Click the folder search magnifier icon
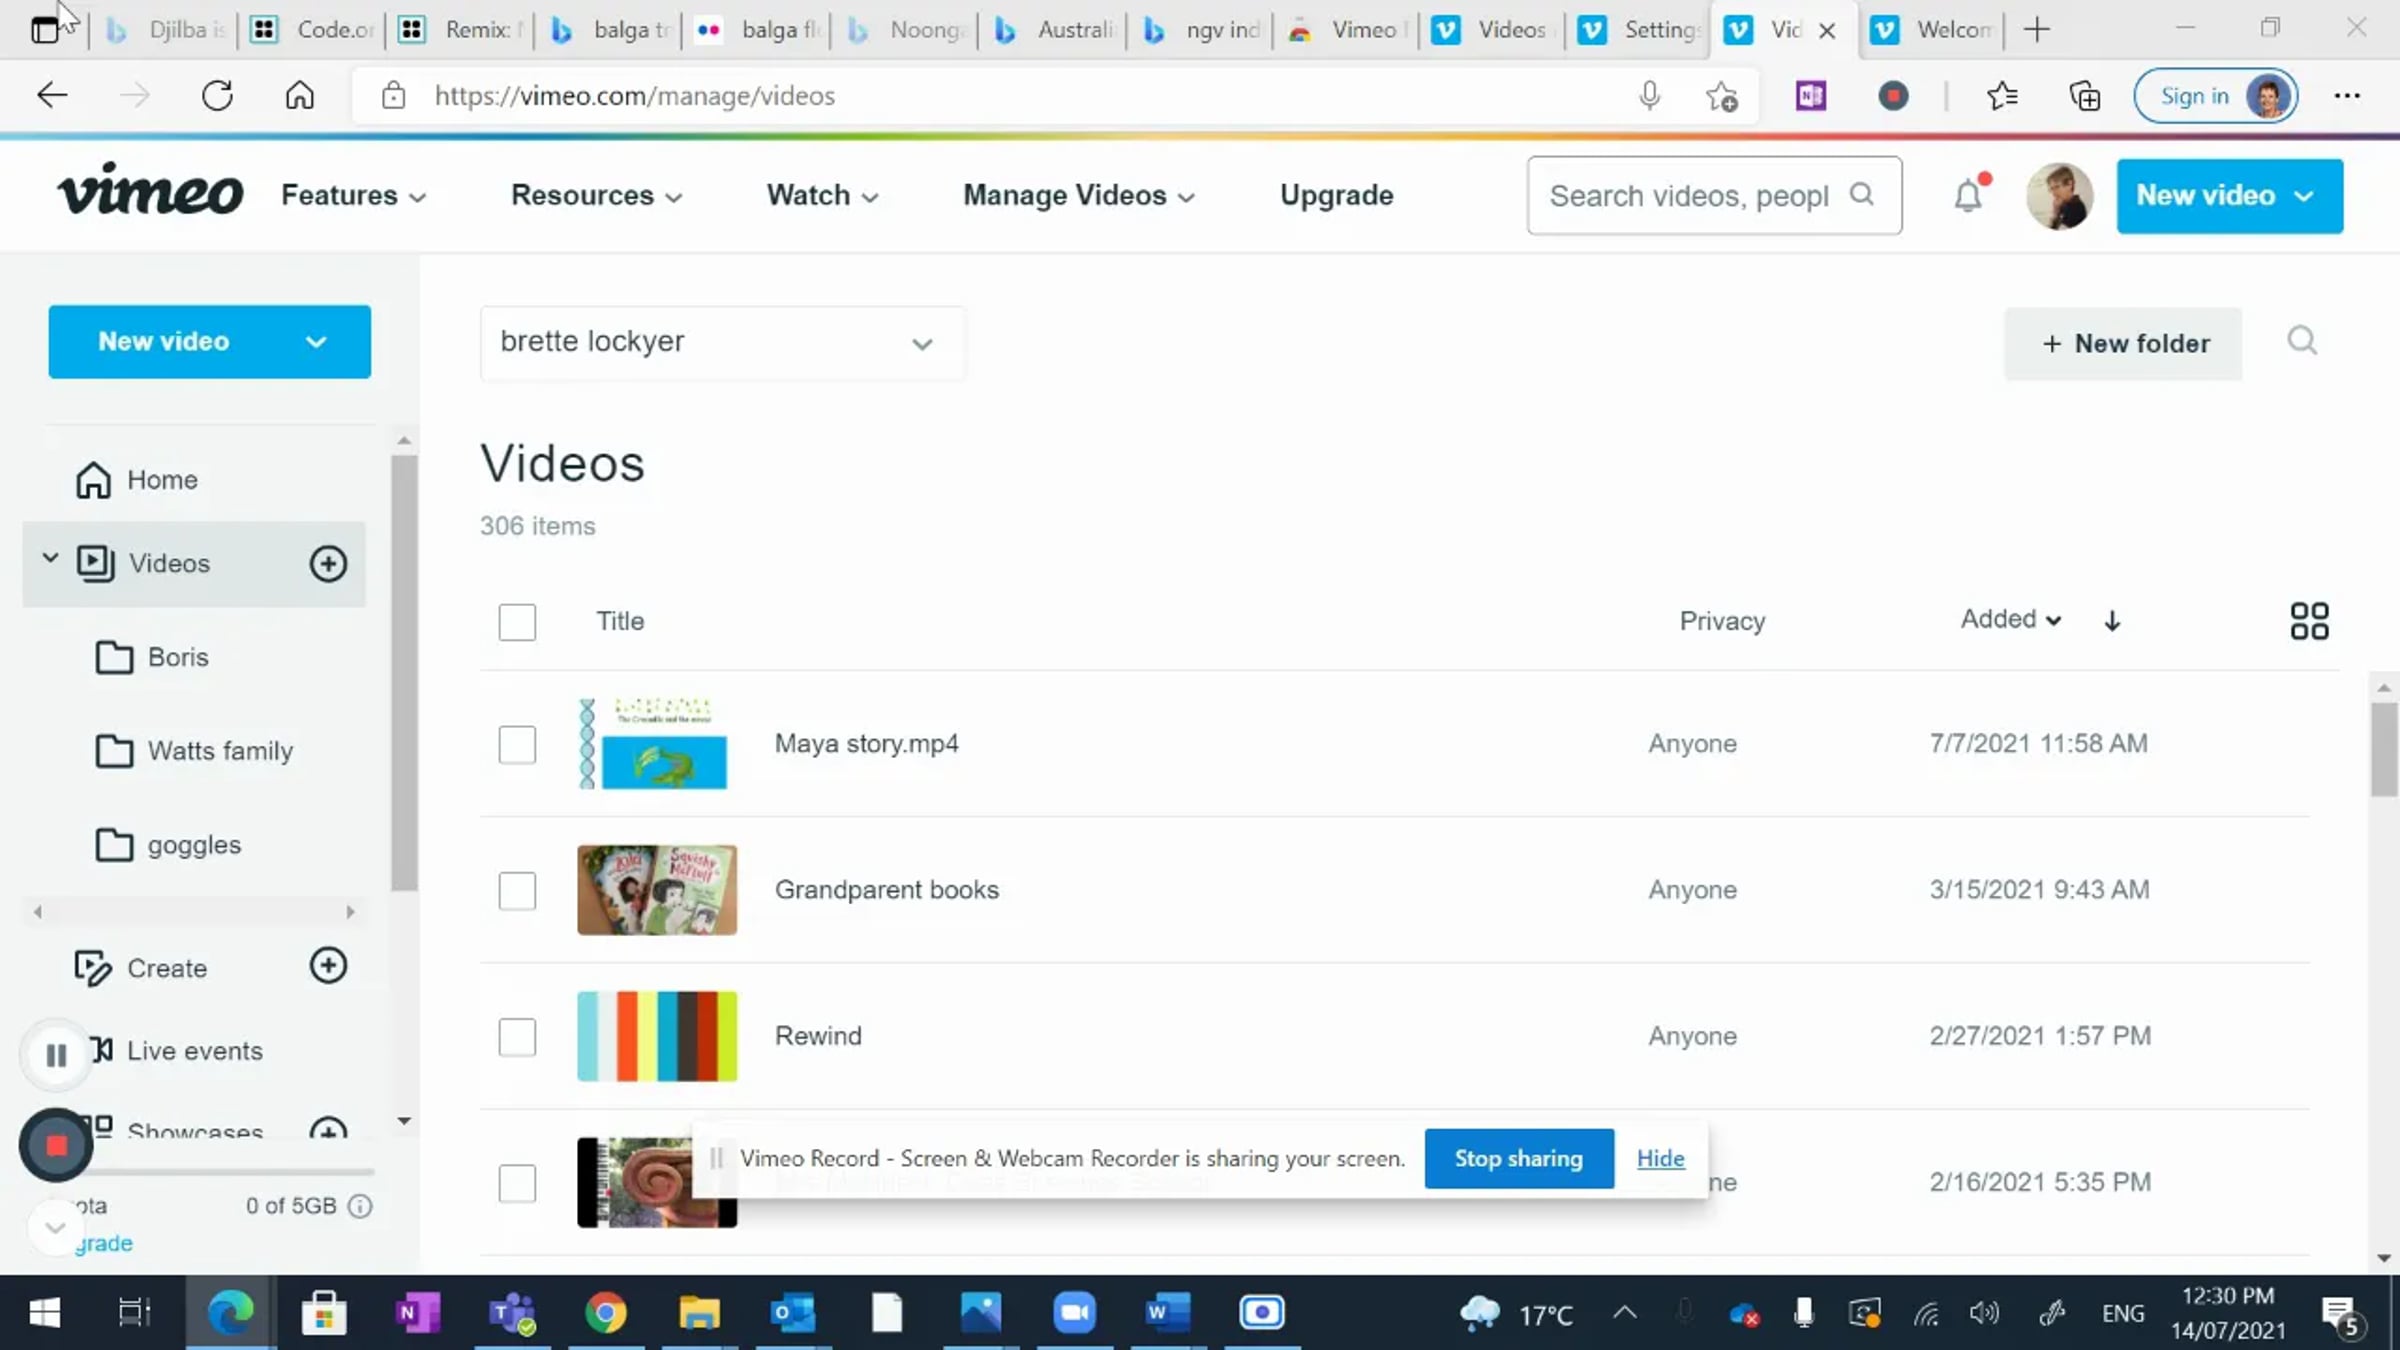This screenshot has width=2400, height=1350. pos(2302,341)
